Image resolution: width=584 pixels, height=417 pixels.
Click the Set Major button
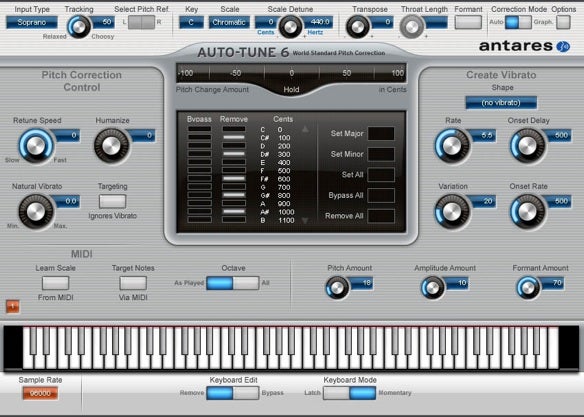(x=381, y=133)
